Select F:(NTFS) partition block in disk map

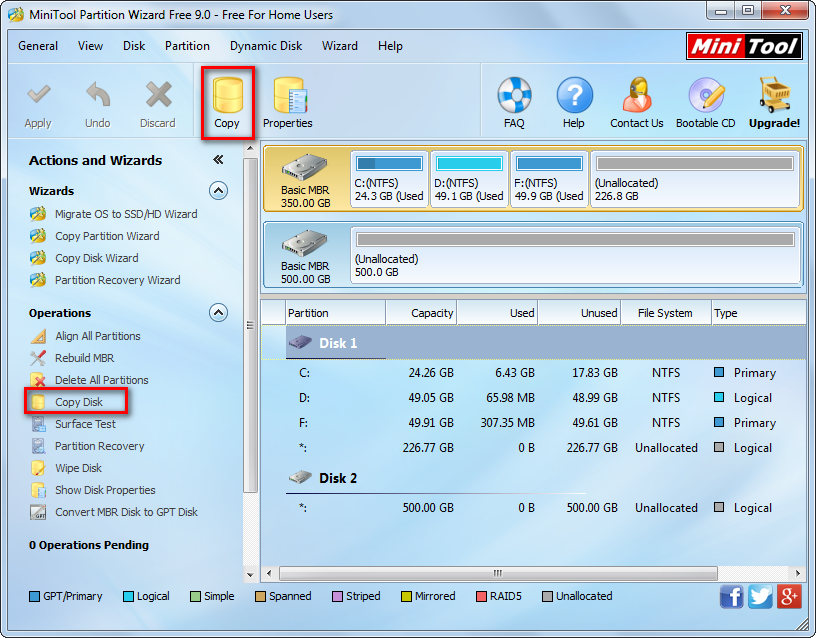point(550,179)
